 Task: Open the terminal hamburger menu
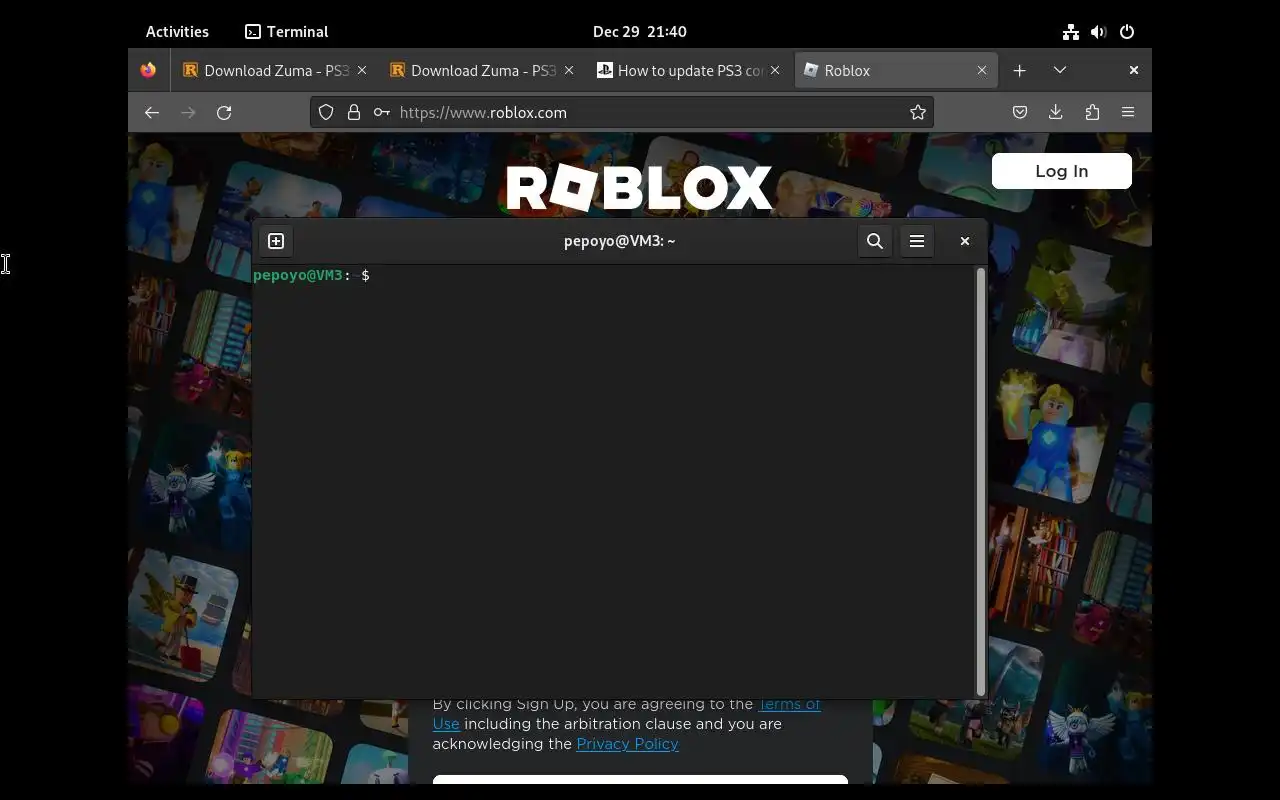917,241
